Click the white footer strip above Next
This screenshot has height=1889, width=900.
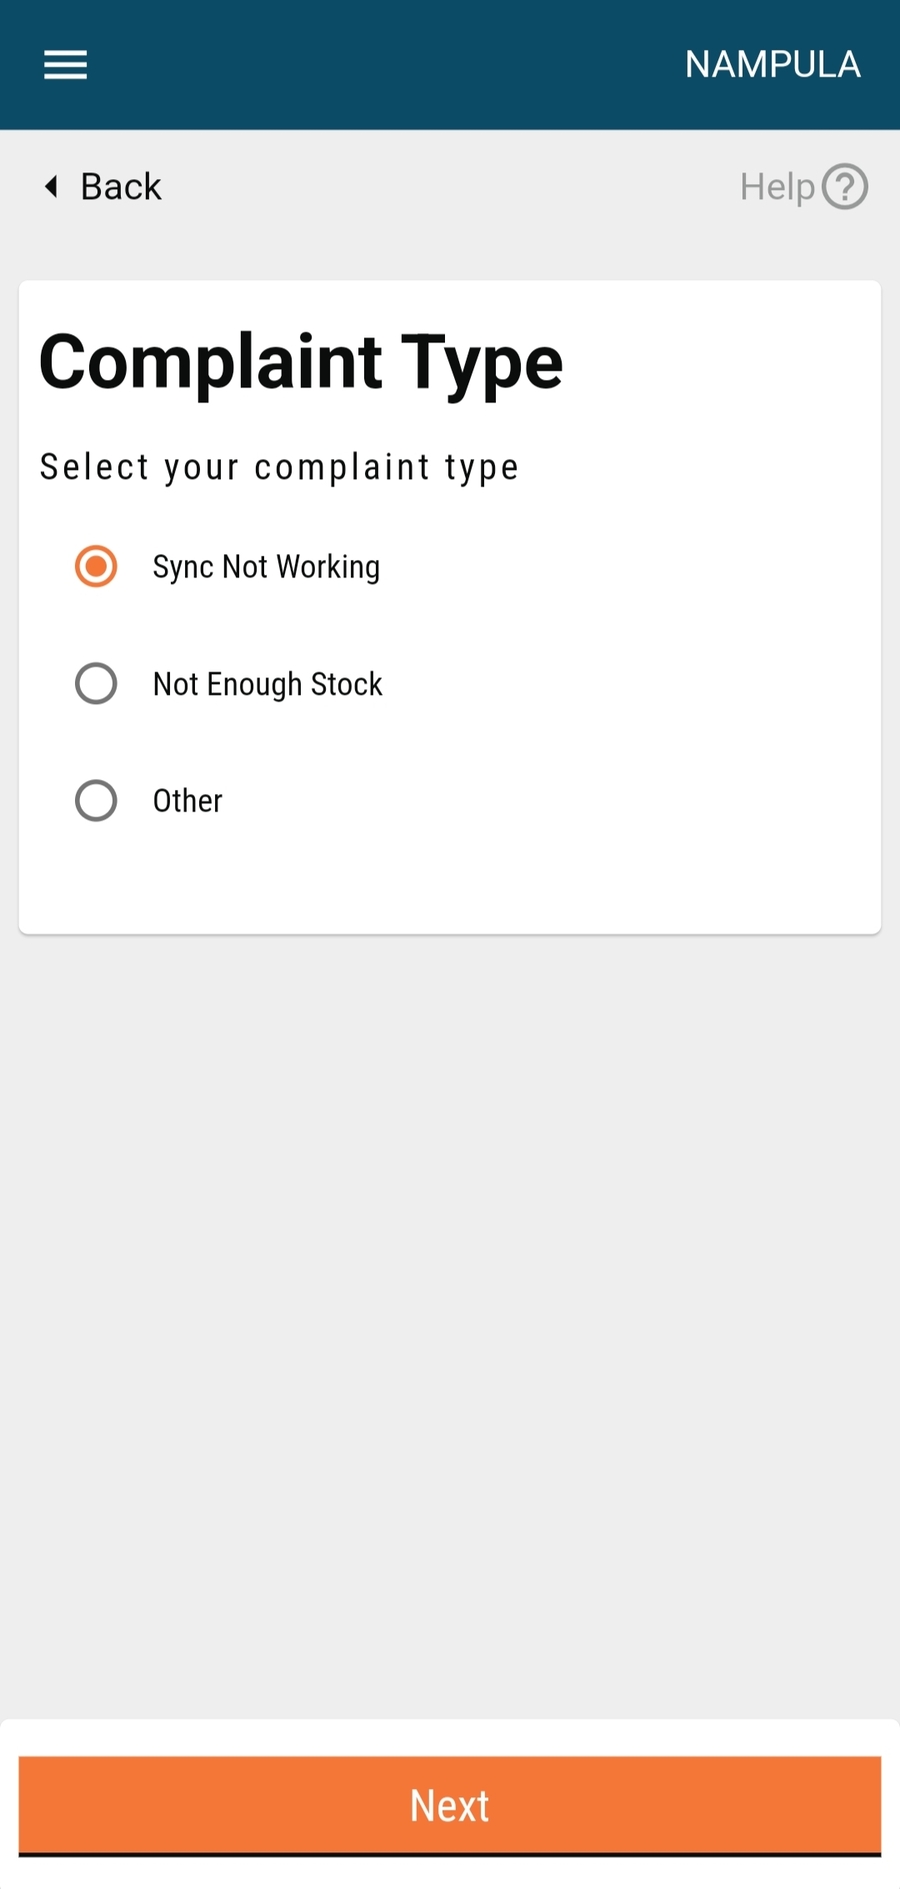coord(450,1737)
